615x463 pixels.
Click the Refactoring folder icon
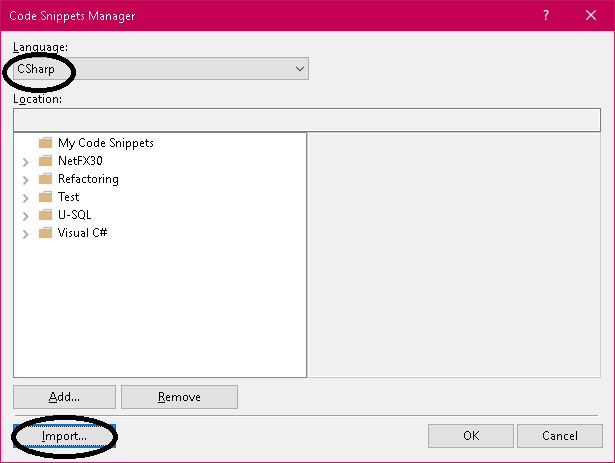(45, 179)
